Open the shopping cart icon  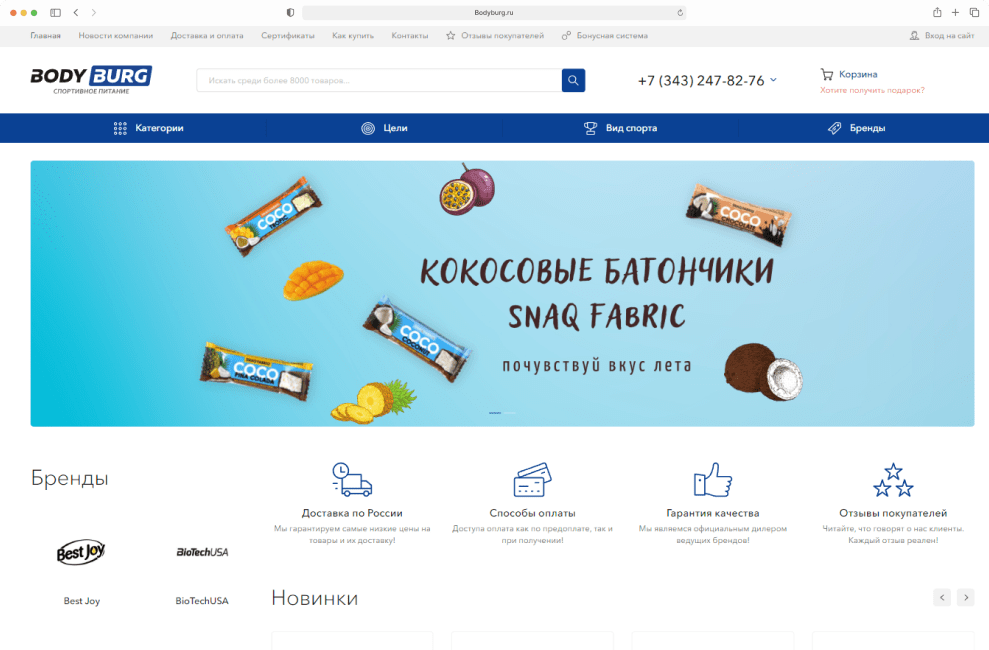tap(826, 74)
